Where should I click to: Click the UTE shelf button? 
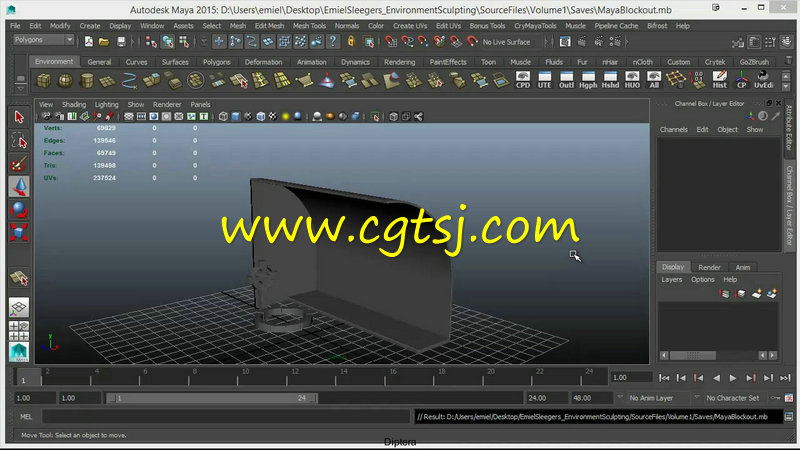pyautogui.click(x=544, y=80)
